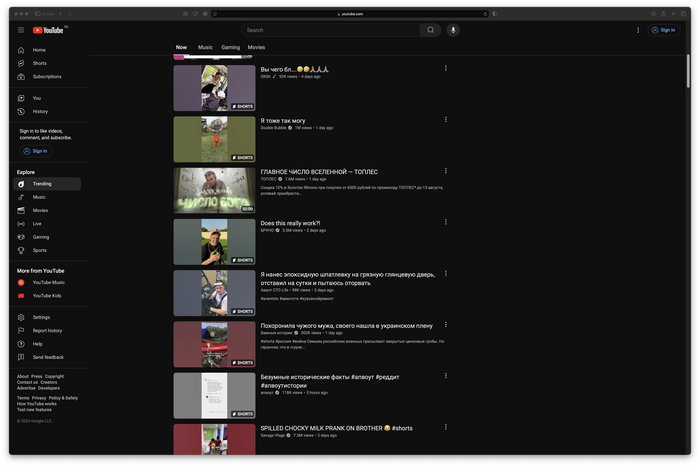Screen dimensions: 700x466
Task: Click into the Search input field
Action: tap(330, 30)
